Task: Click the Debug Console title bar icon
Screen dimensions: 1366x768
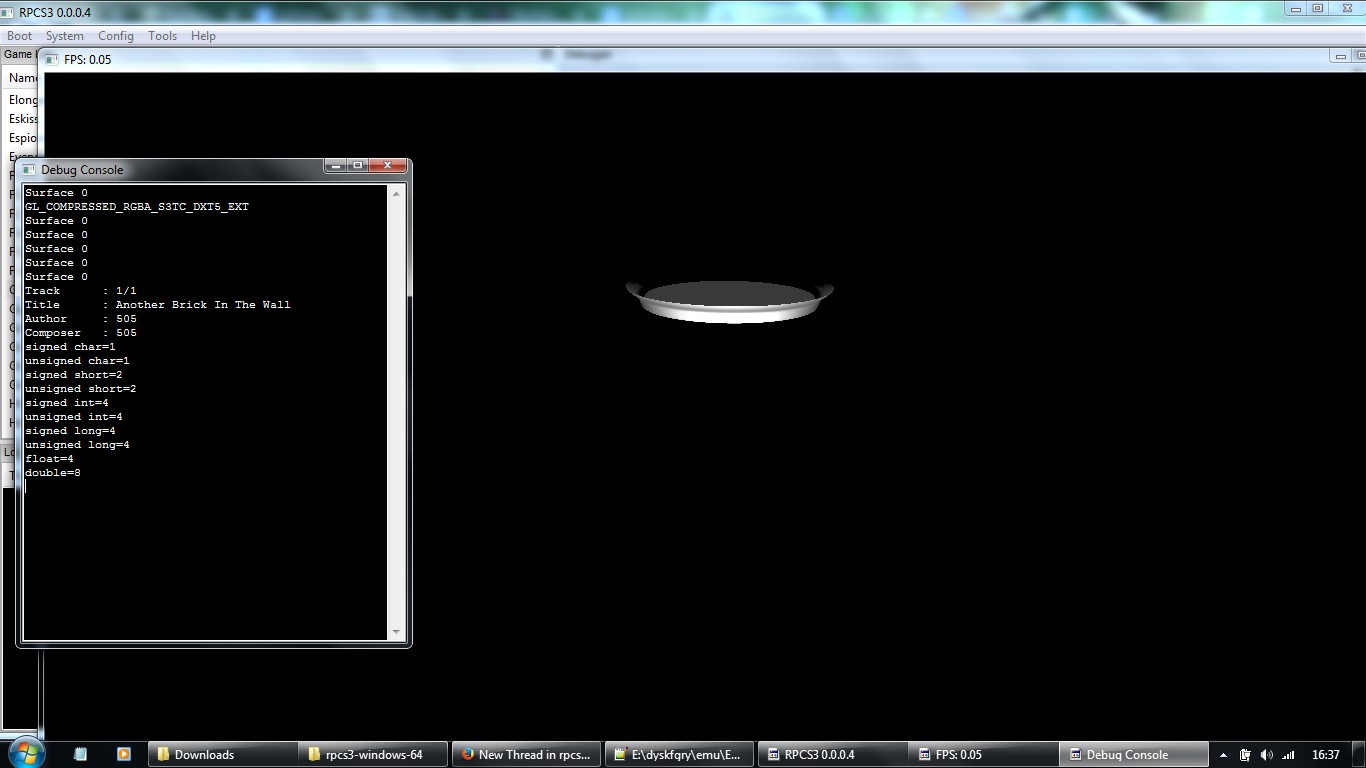Action: point(29,170)
